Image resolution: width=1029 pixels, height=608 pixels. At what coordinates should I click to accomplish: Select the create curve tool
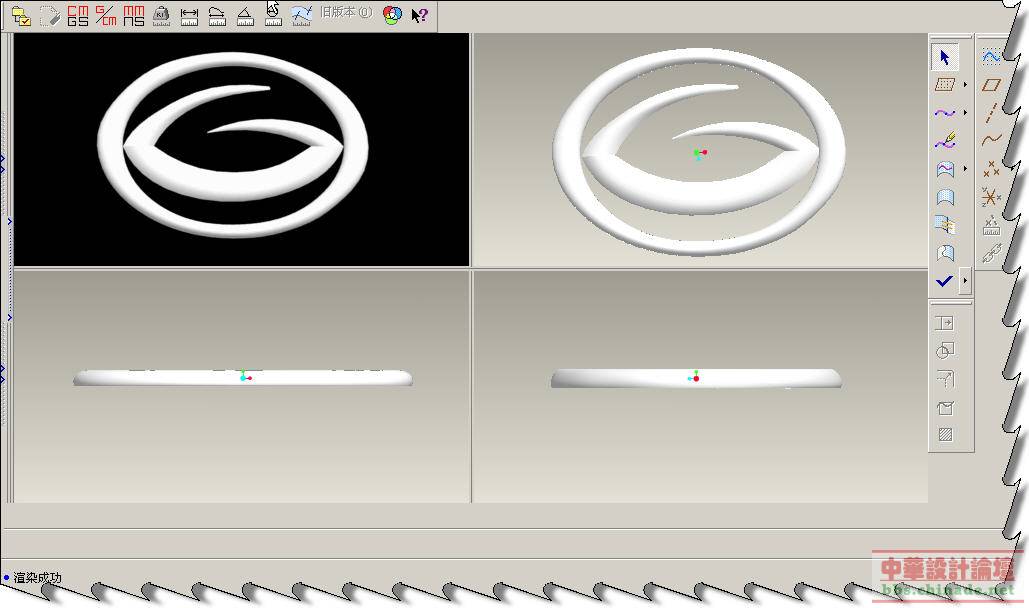(944, 113)
